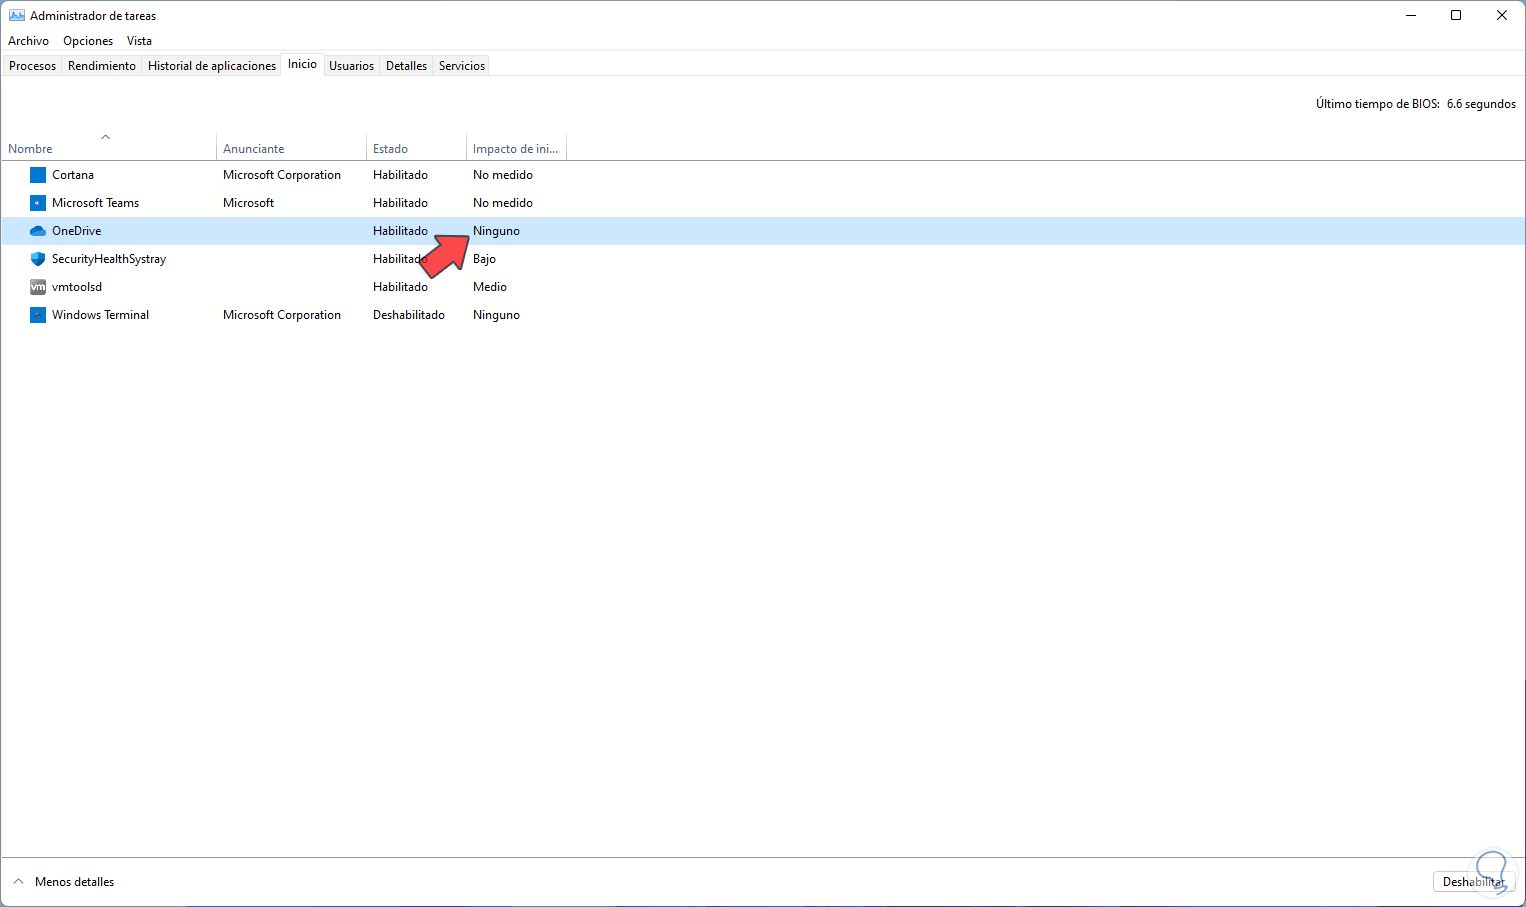Switch to the Procesos tab
The width and height of the screenshot is (1526, 907).
click(x=33, y=66)
